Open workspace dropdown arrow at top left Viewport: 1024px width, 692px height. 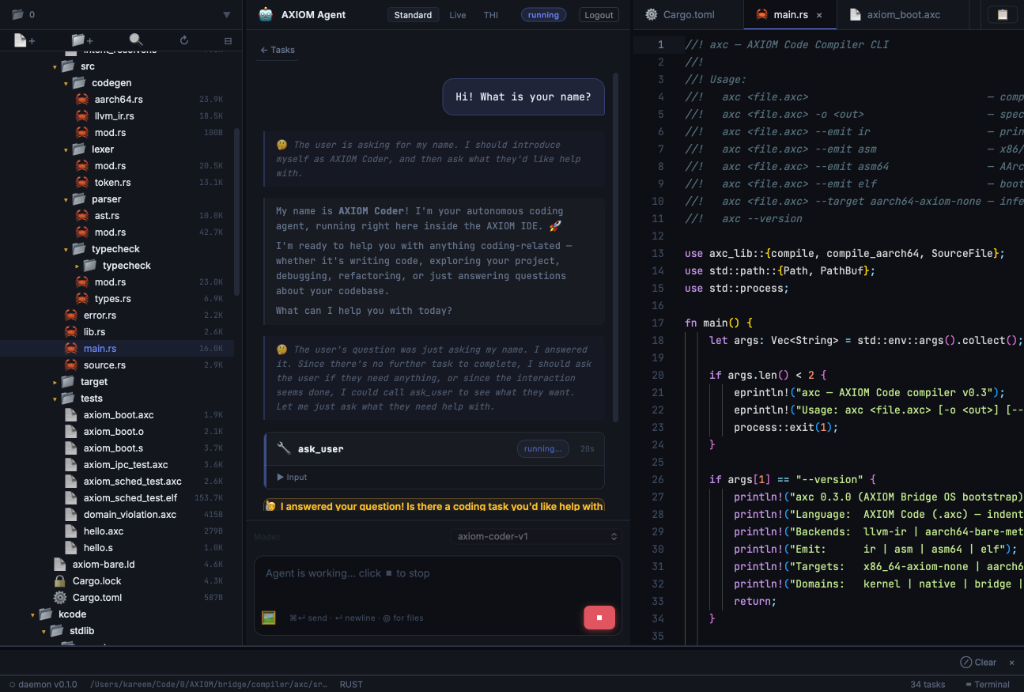point(226,14)
